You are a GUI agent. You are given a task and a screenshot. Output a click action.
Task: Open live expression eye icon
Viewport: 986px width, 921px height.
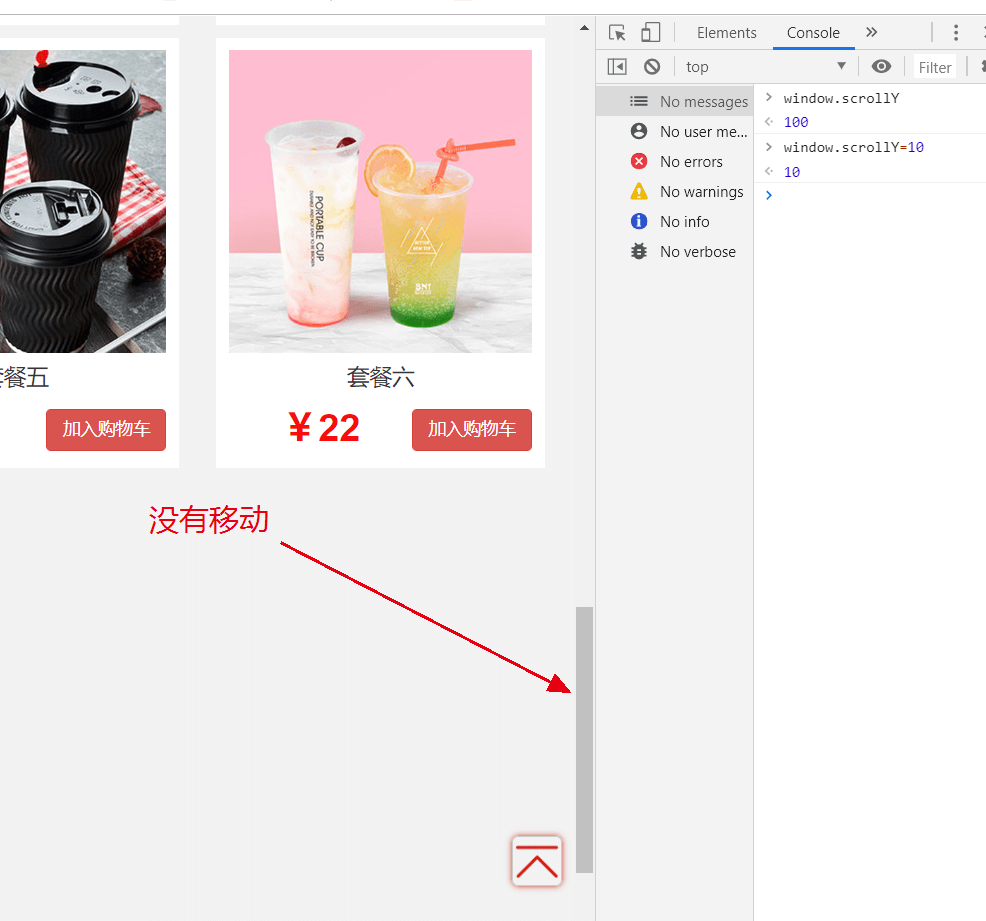point(881,67)
